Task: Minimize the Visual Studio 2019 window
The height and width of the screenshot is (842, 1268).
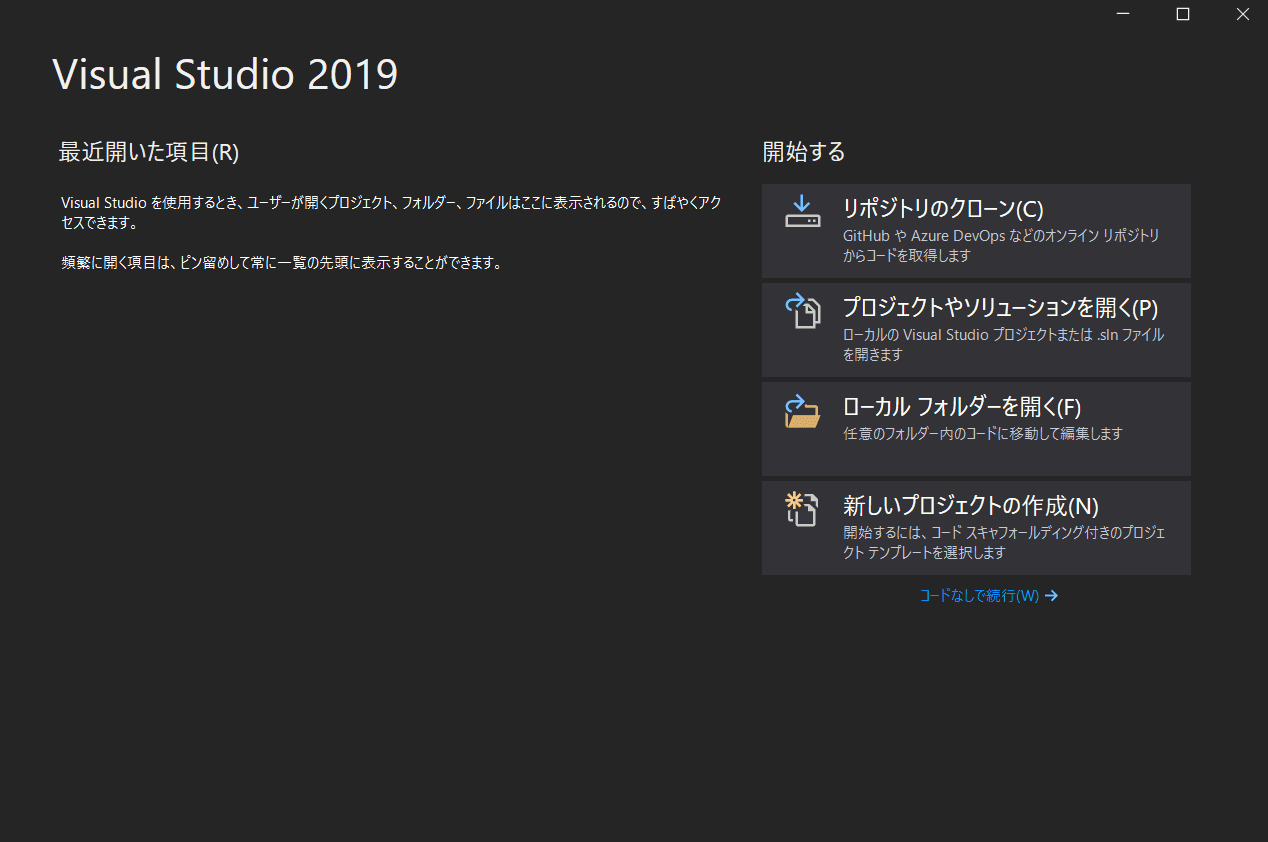Action: click(1123, 14)
